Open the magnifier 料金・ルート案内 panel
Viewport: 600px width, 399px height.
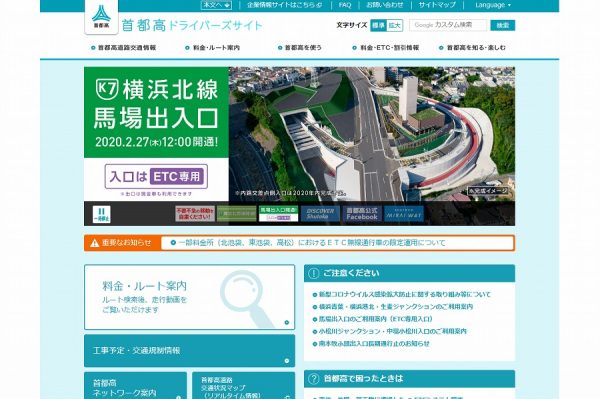pyautogui.click(x=189, y=297)
